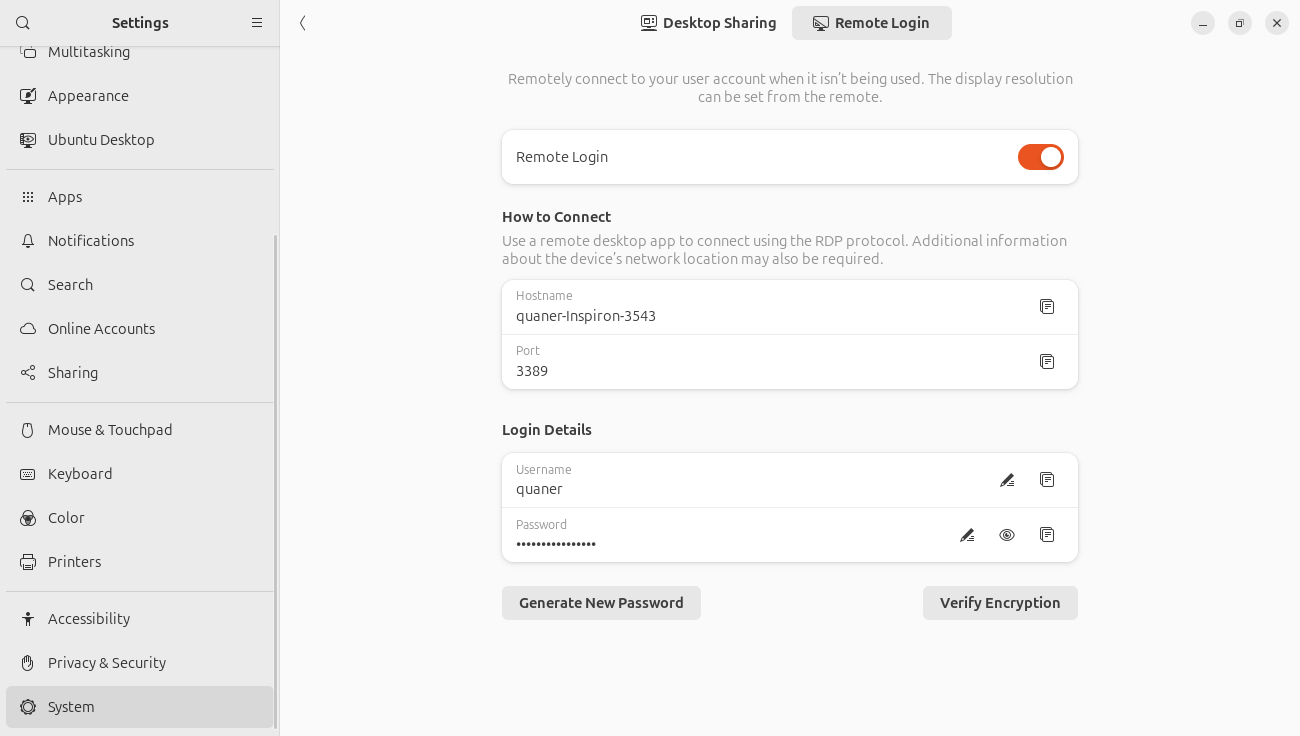Edit the username with pencil icon

[x=1007, y=480]
